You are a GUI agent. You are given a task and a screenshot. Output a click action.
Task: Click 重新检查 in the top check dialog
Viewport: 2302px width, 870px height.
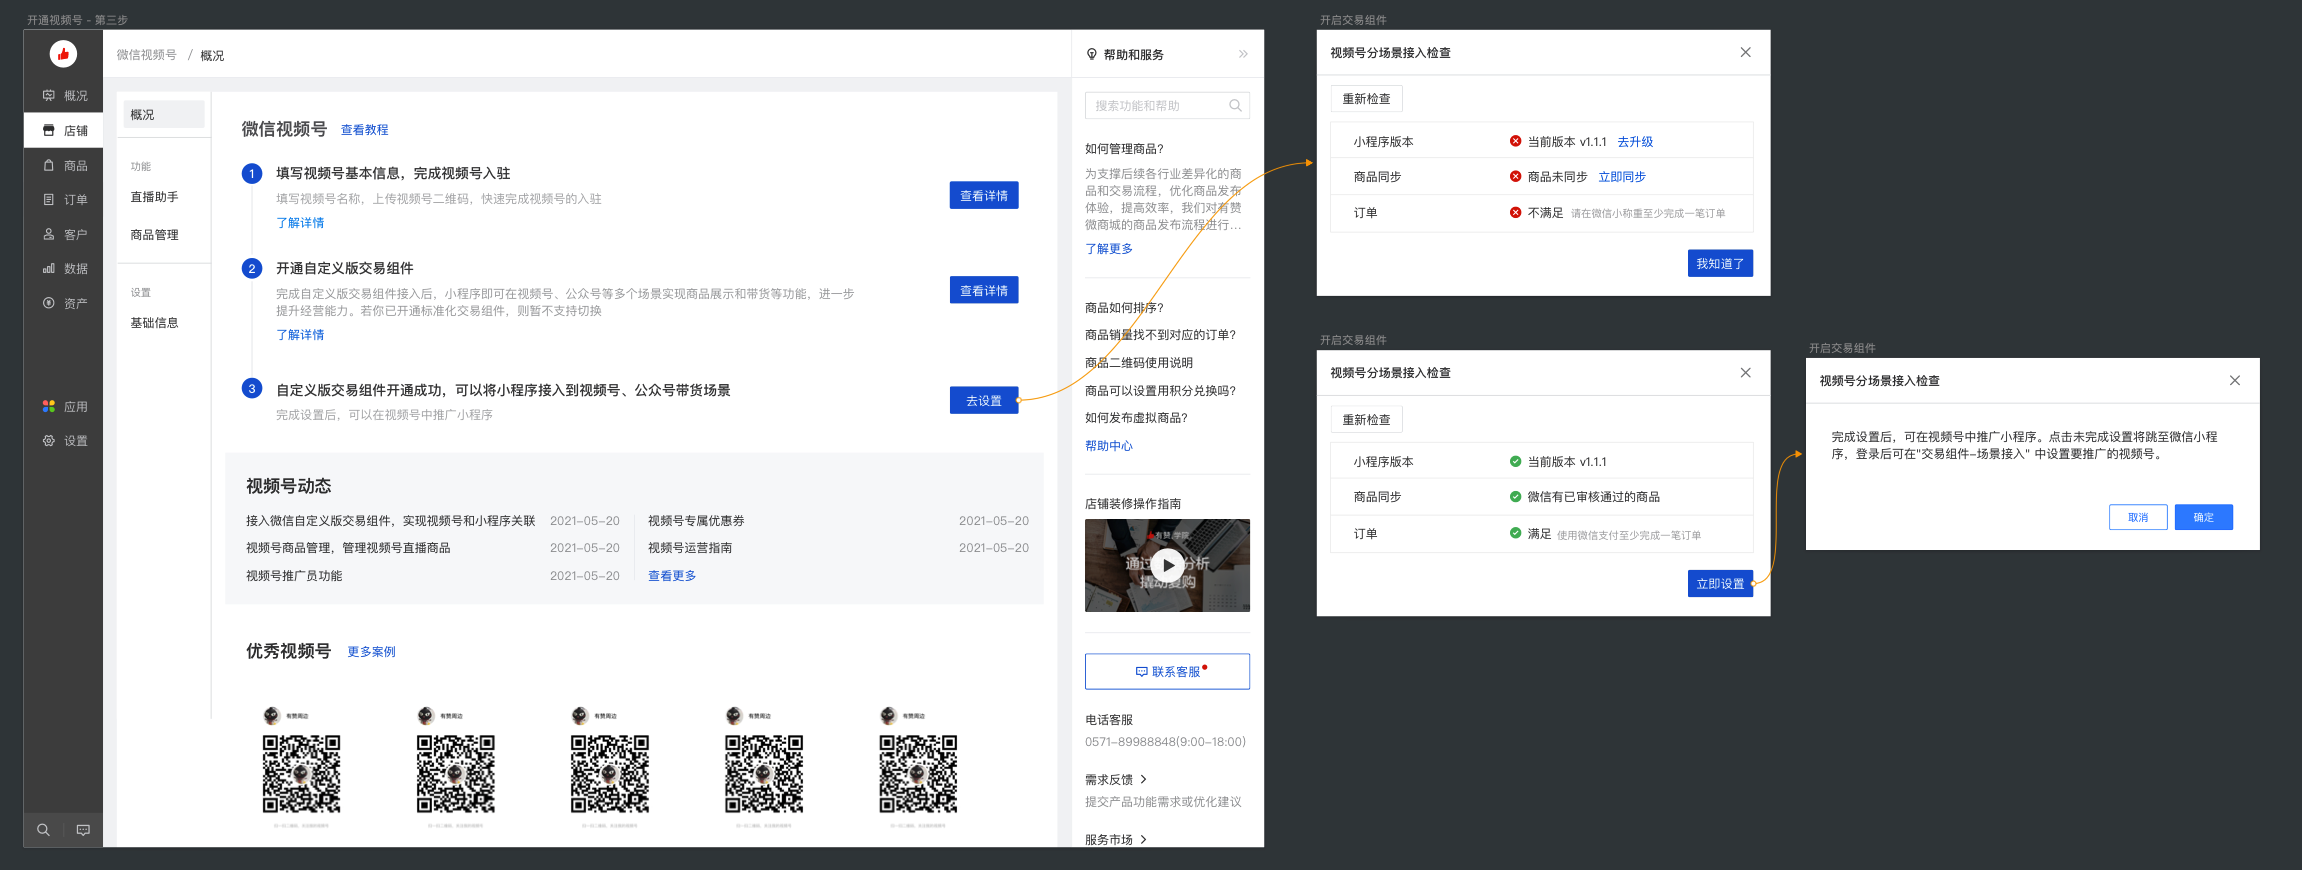coord(1366,98)
